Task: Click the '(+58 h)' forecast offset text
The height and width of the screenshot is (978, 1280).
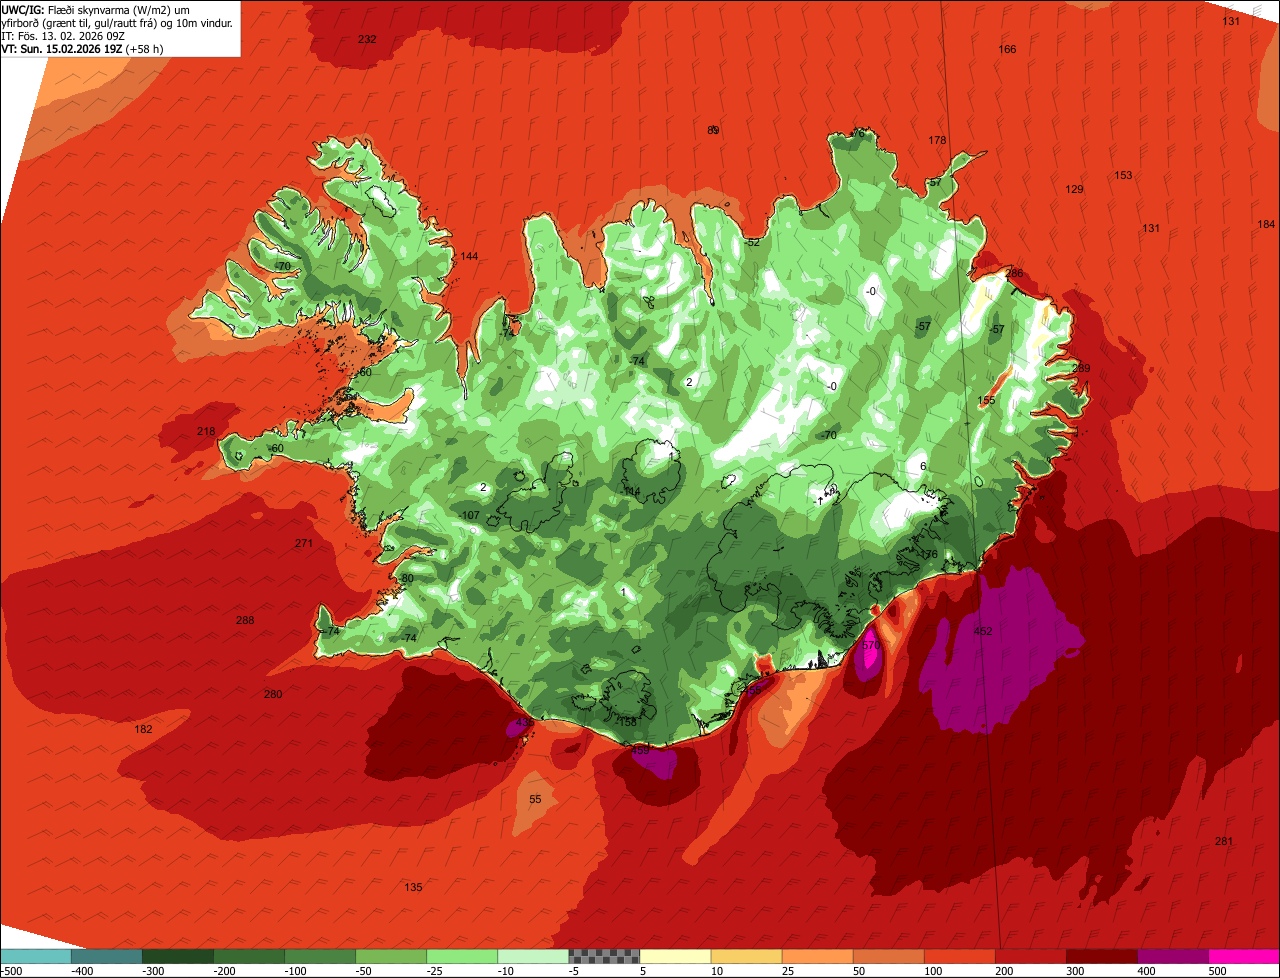Action: coord(145,48)
